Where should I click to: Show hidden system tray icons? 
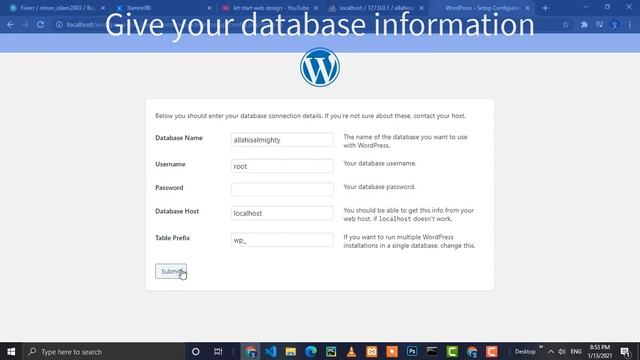(x=551, y=351)
